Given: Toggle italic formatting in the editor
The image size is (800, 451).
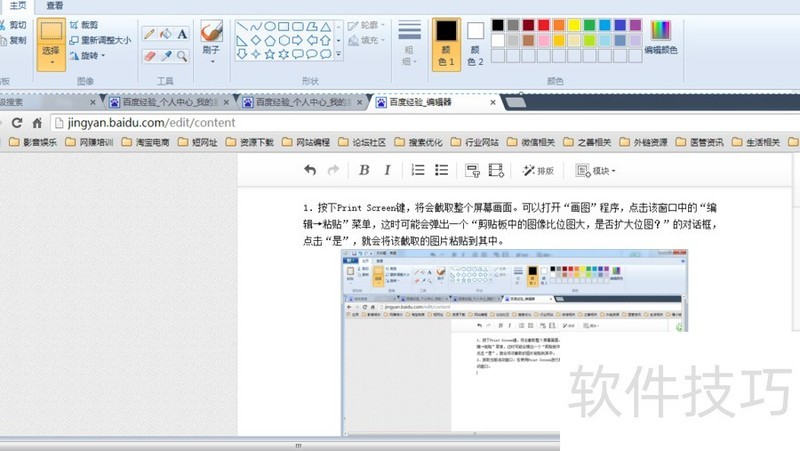Looking at the screenshot, I should point(387,170).
